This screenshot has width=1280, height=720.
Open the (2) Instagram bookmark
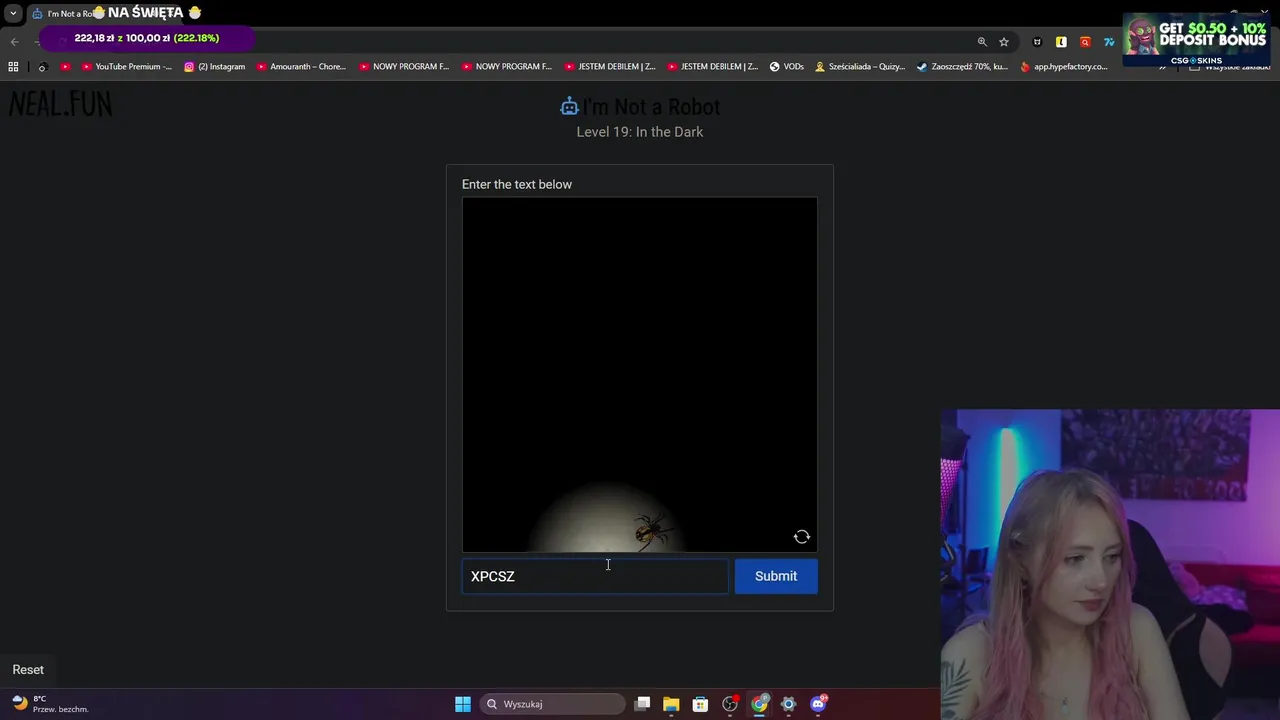(x=214, y=67)
